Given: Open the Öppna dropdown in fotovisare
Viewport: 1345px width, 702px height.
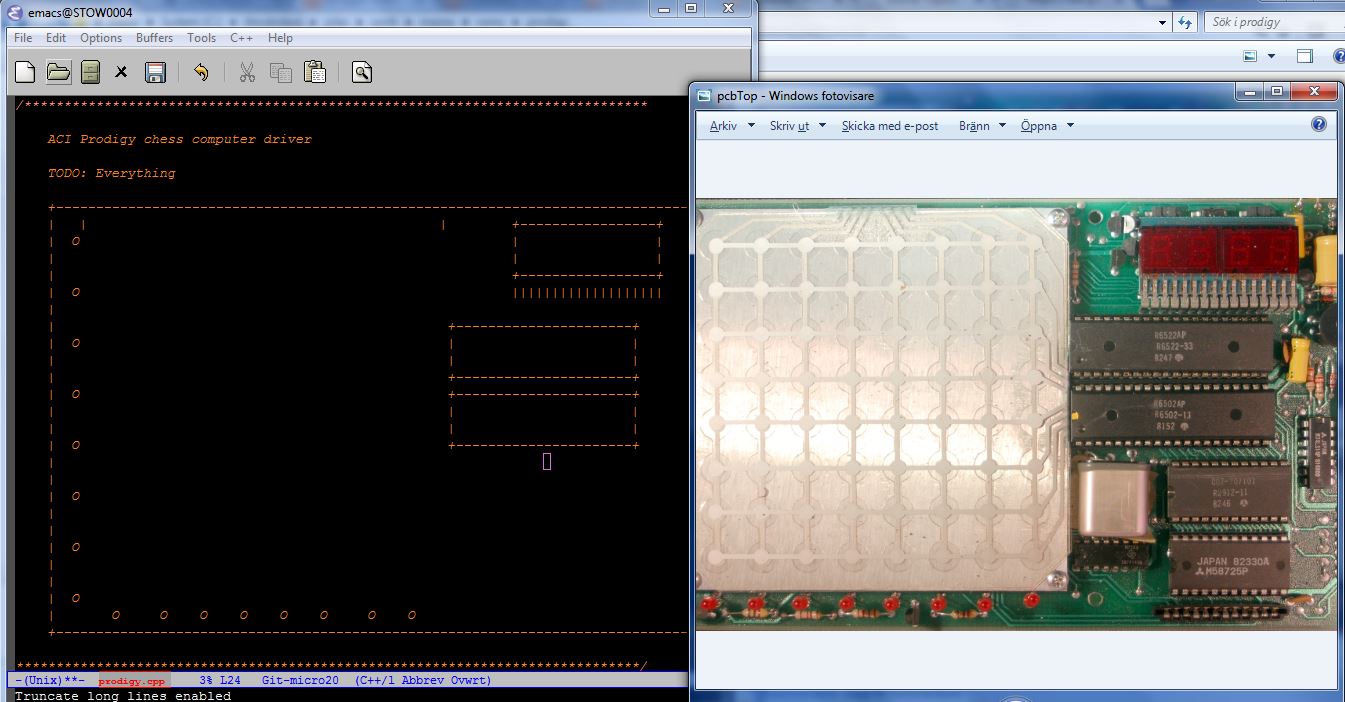Looking at the screenshot, I should coord(1068,125).
